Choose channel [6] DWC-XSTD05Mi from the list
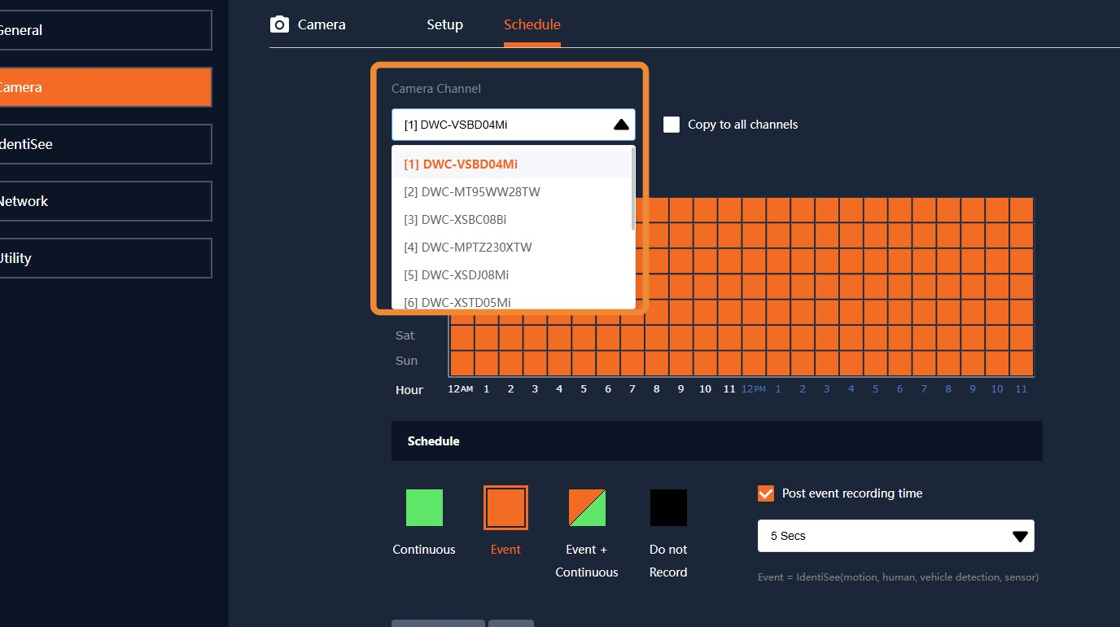The image size is (1120, 627). (511, 300)
